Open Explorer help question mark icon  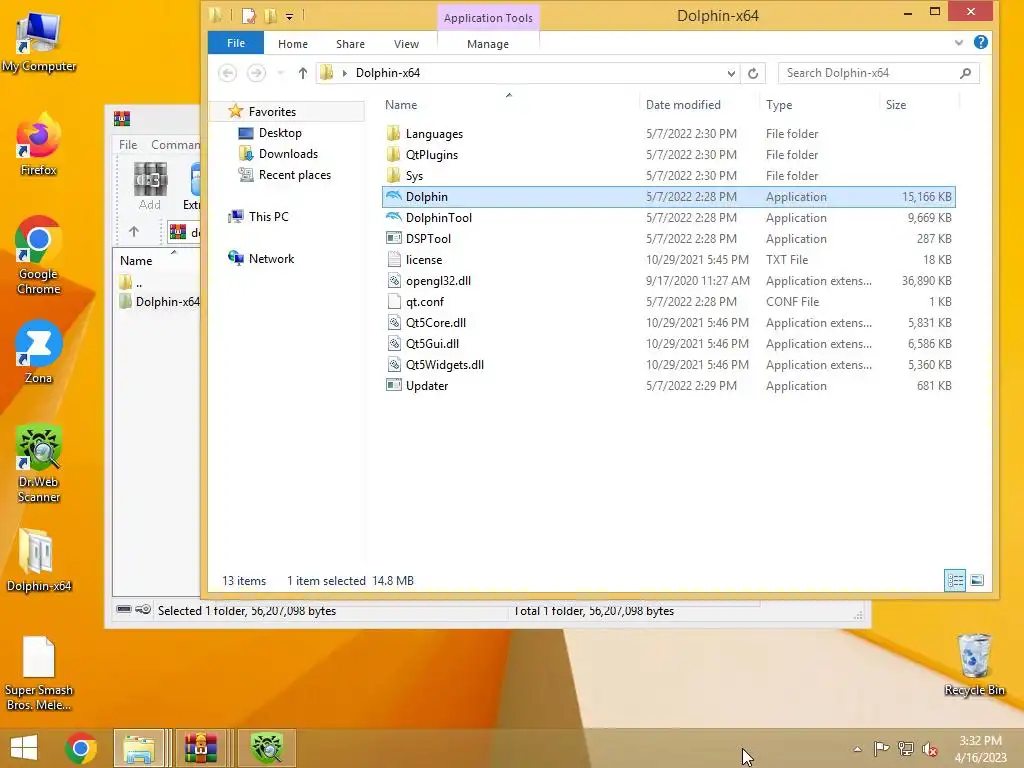point(980,42)
